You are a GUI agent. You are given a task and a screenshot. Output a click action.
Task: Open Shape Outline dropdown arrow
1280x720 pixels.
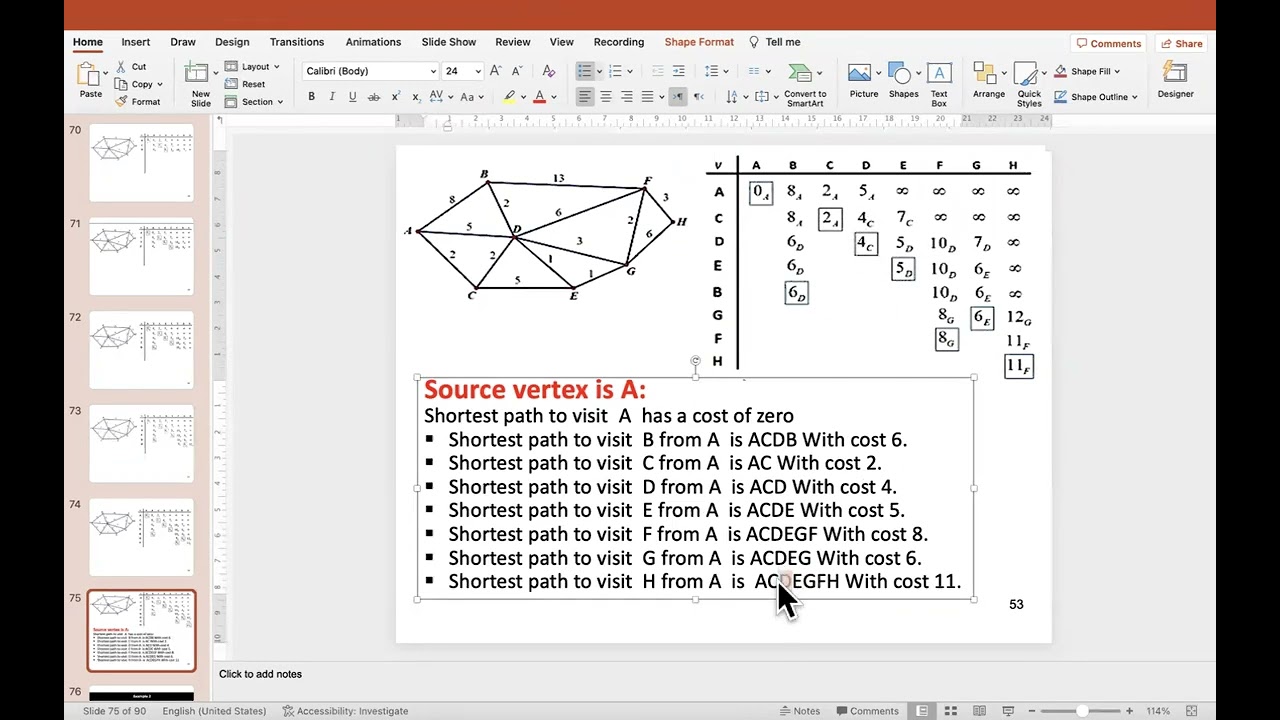(1134, 97)
